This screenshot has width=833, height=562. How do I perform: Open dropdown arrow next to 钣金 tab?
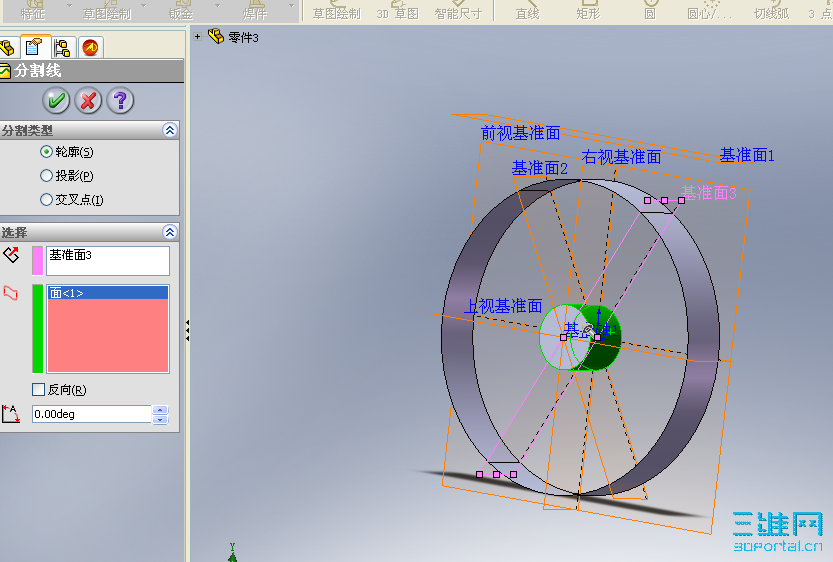(x=217, y=6)
